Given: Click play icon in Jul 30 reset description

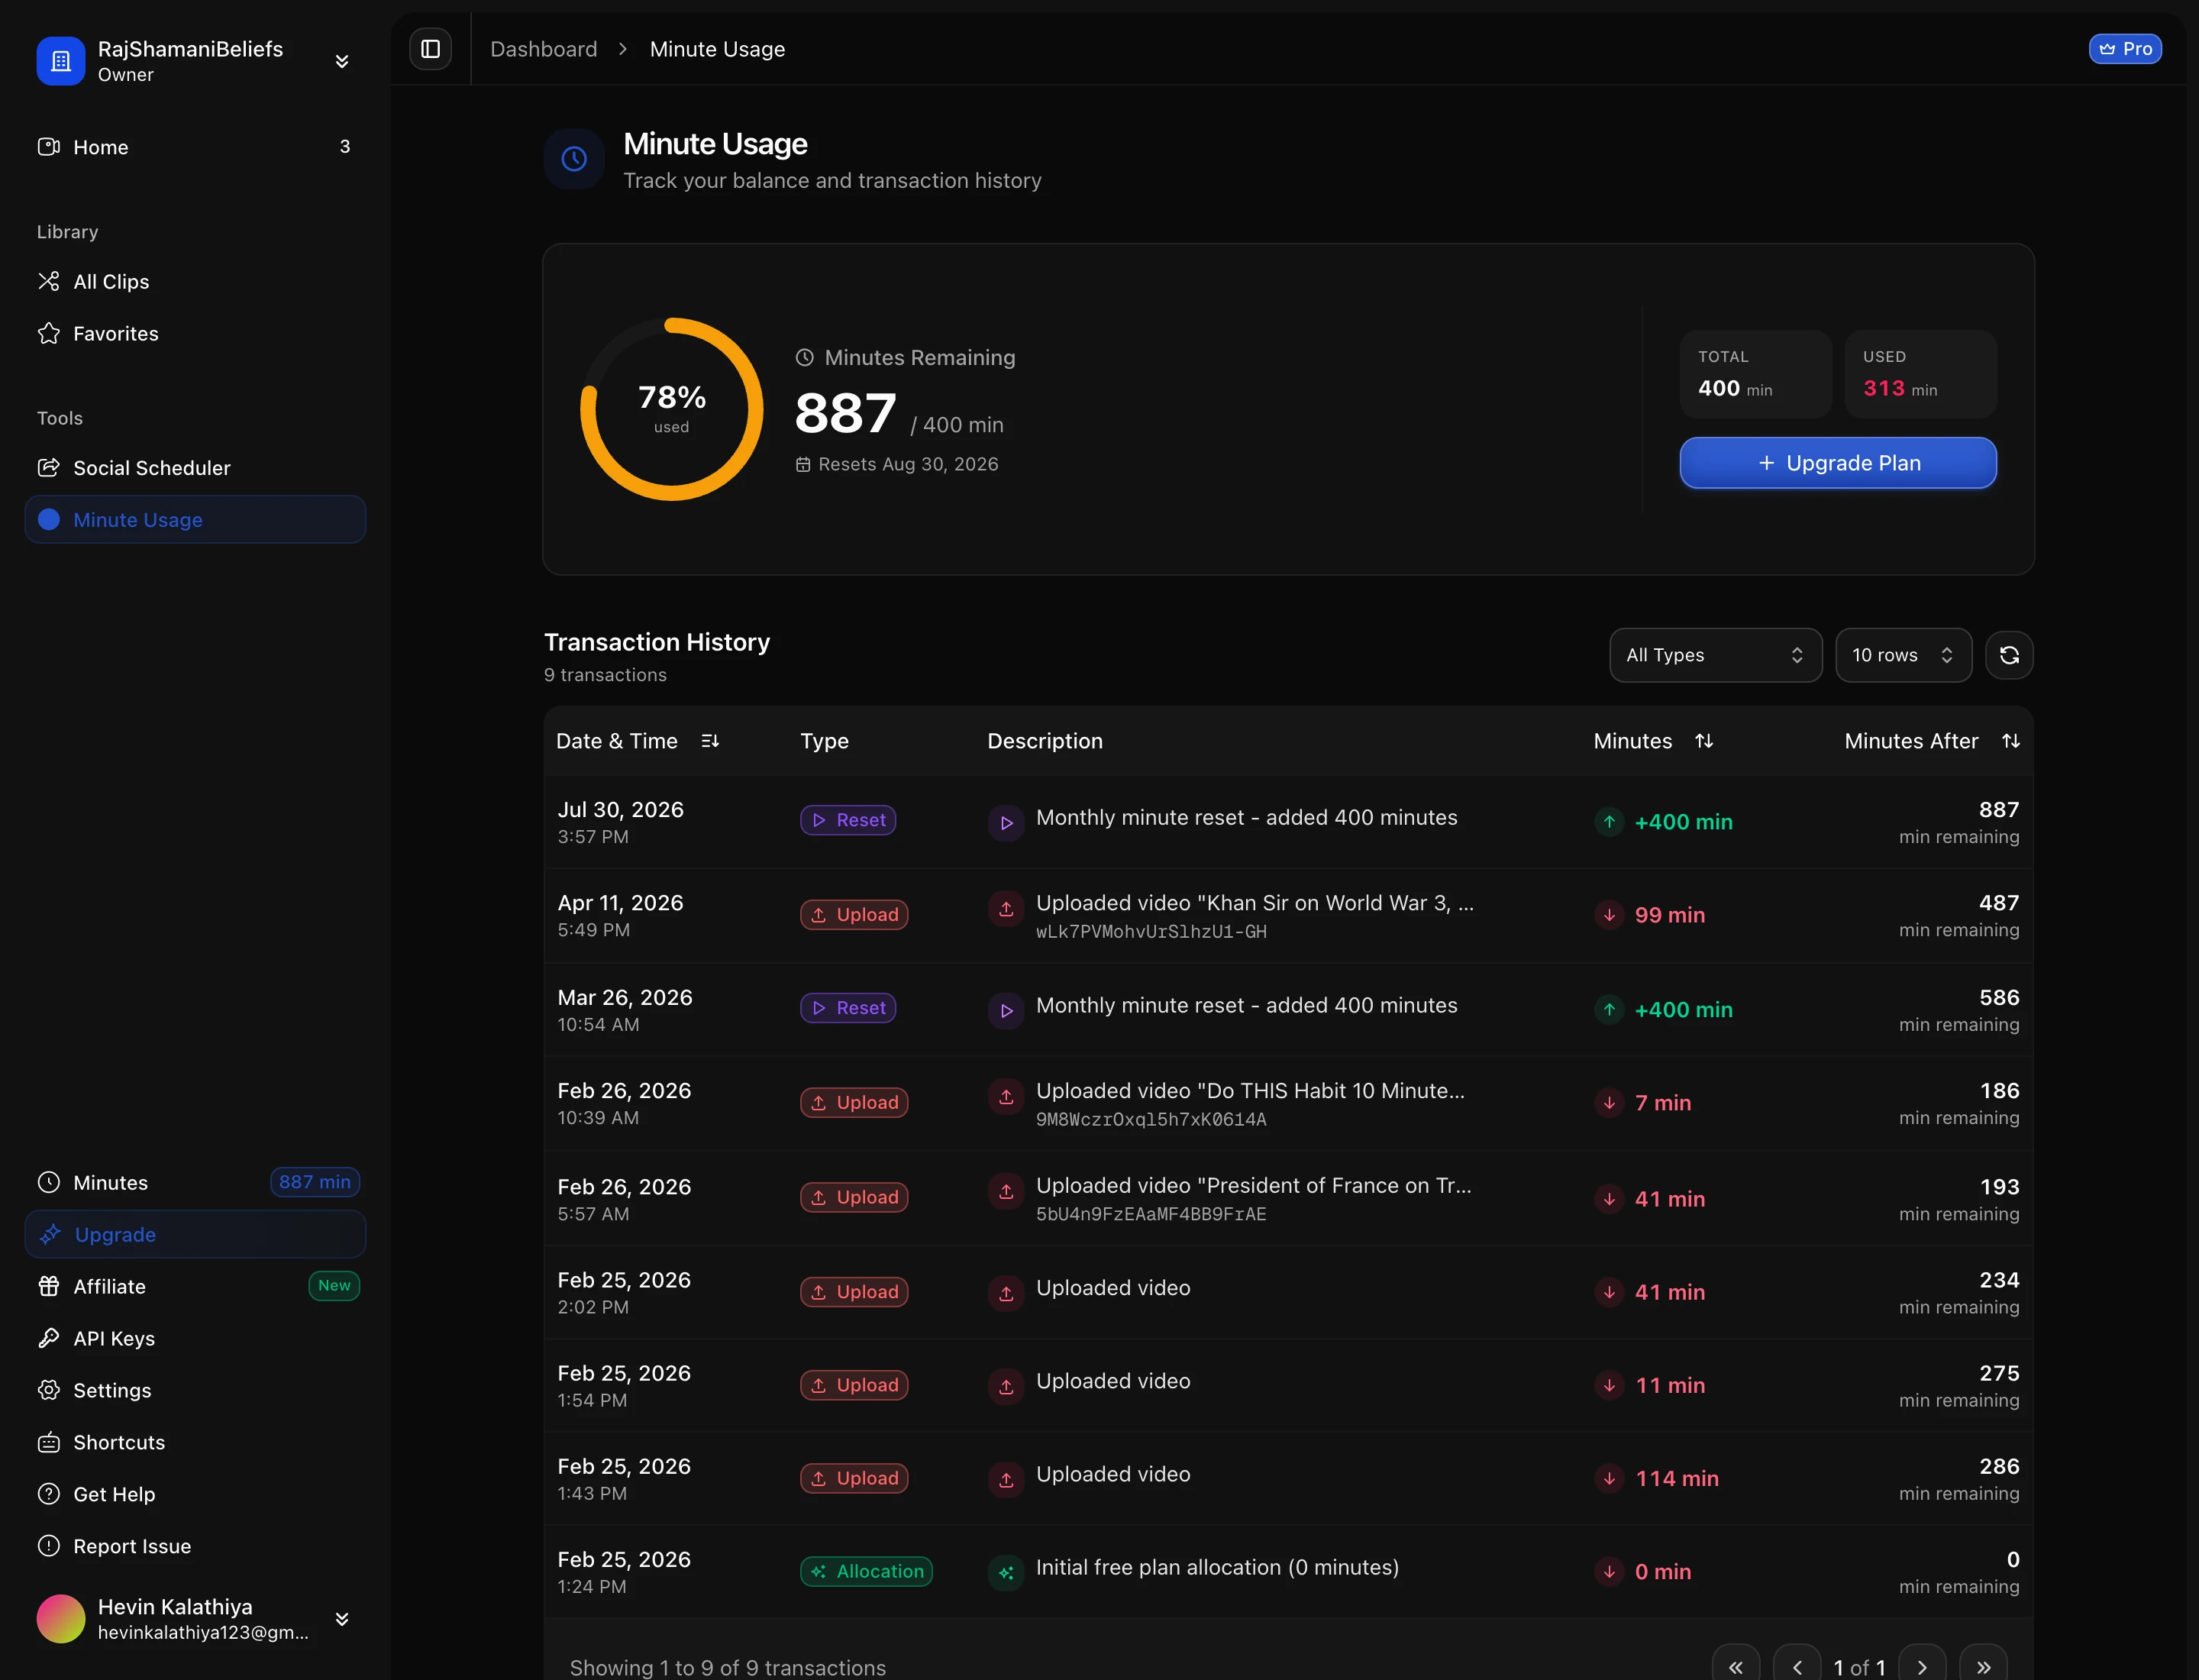Looking at the screenshot, I should pyautogui.click(x=1006, y=823).
